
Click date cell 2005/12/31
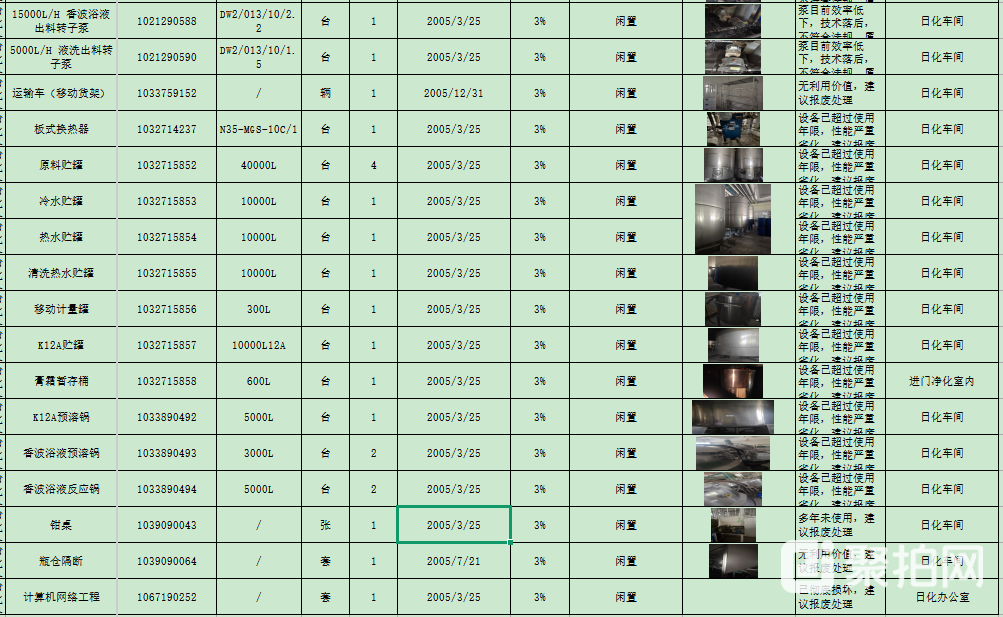coord(453,93)
